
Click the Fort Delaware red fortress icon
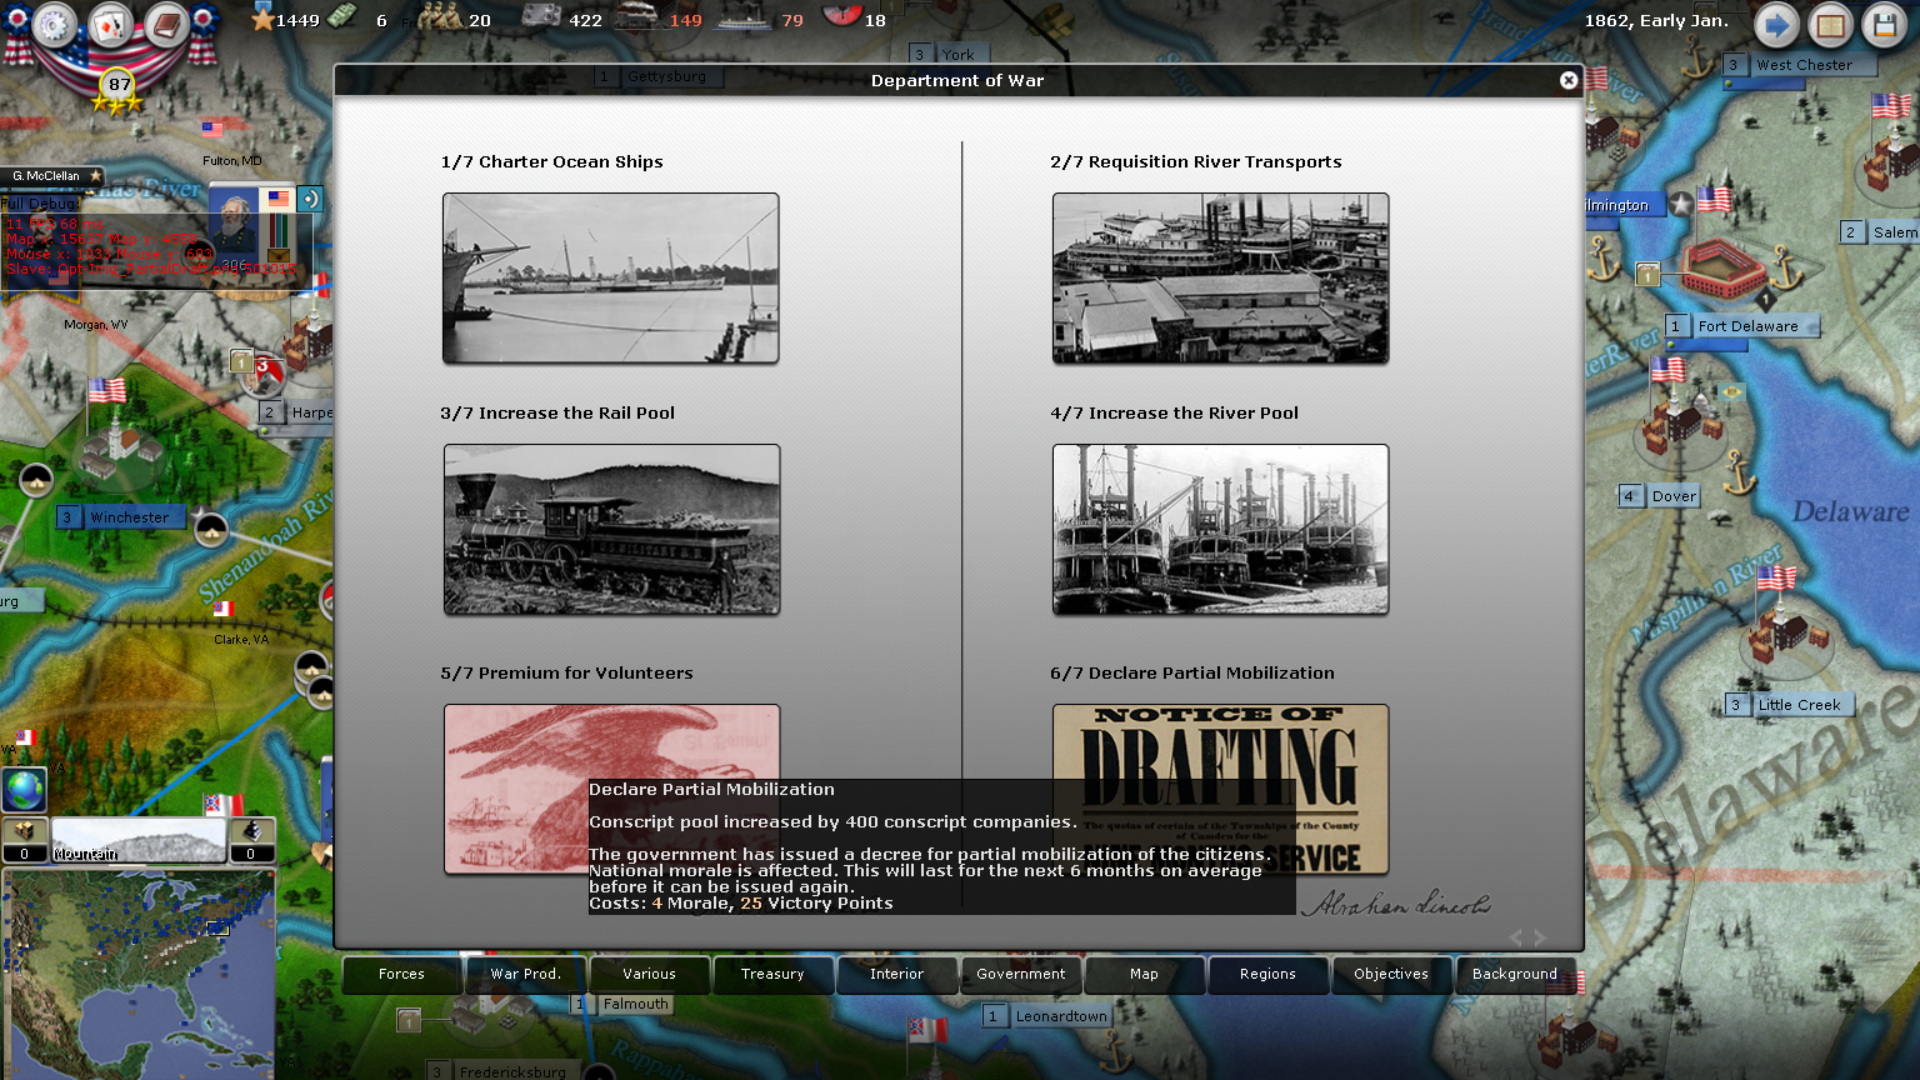tap(1723, 266)
